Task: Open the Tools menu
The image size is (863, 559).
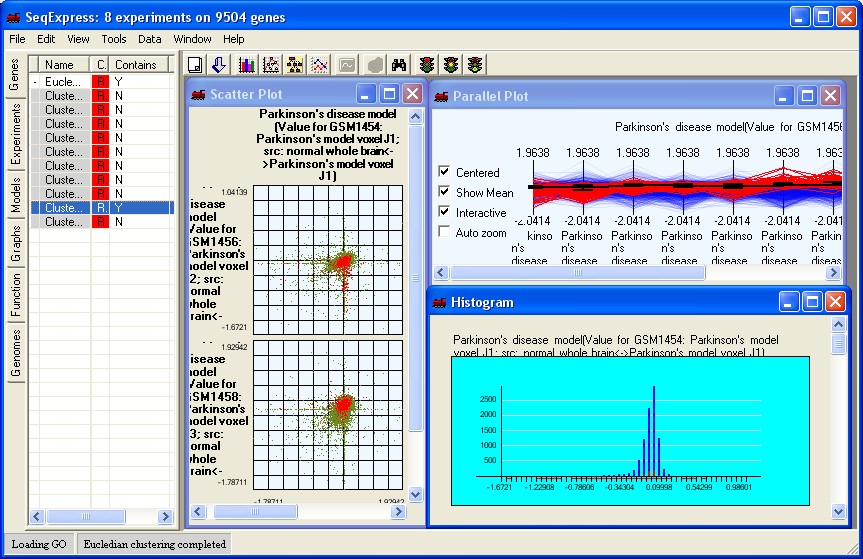Action: point(114,39)
